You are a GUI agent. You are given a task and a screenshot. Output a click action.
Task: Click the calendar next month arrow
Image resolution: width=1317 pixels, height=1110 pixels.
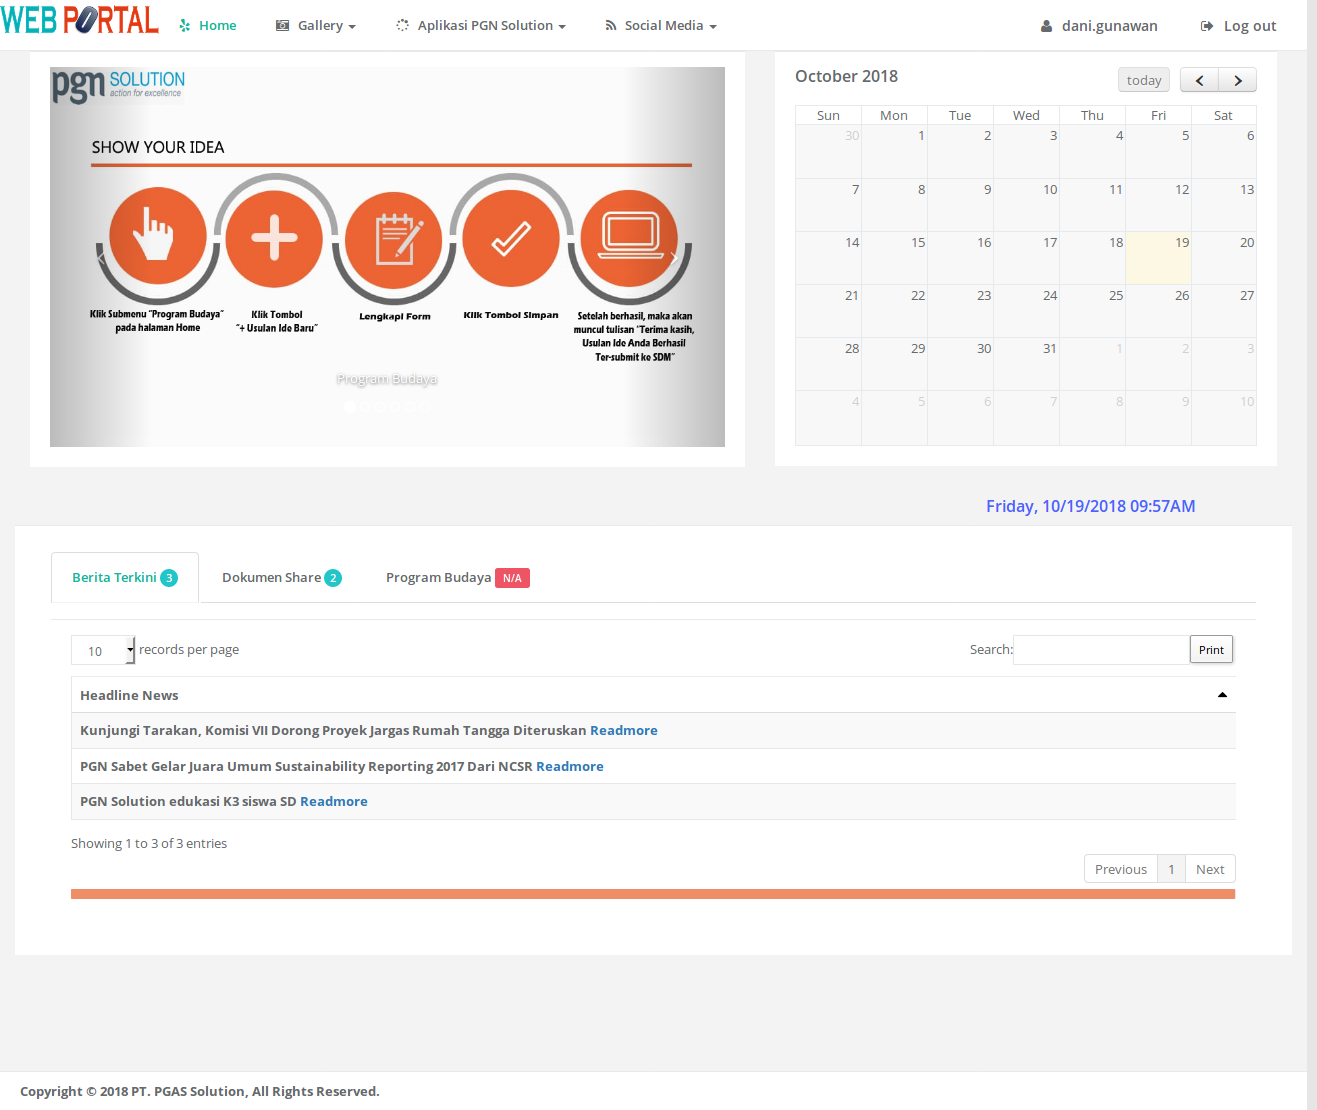point(1237,81)
